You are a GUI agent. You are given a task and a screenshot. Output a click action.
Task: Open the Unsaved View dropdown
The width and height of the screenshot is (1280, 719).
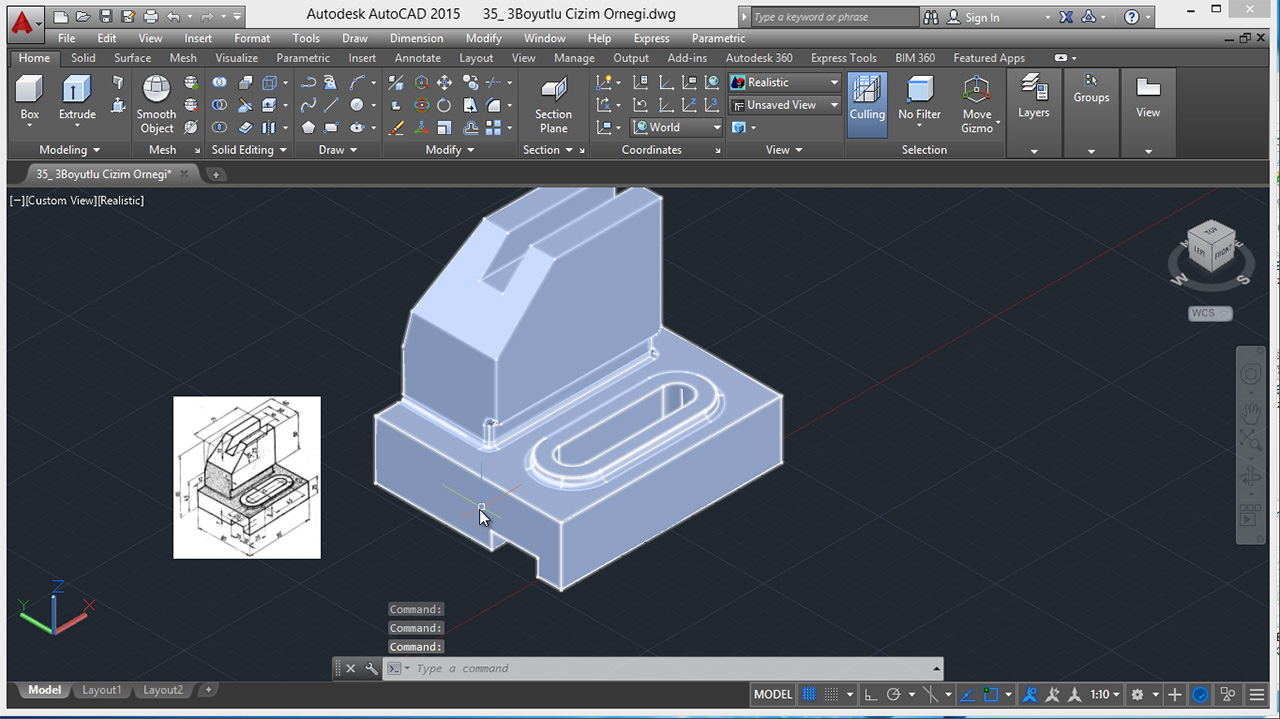[x=833, y=105]
